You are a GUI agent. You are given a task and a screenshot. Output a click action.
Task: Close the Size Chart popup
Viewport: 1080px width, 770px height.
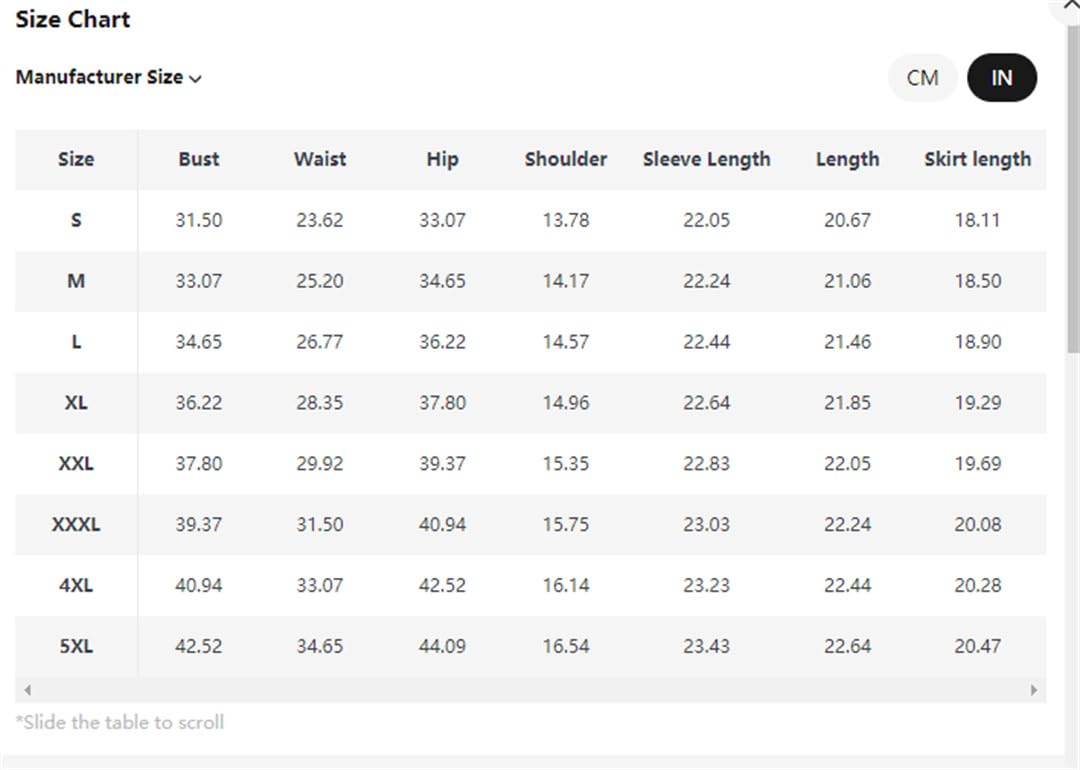coord(1070,6)
